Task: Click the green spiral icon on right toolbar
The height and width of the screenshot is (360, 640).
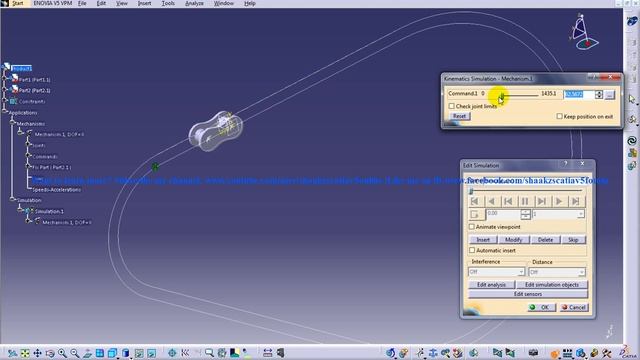Action: tap(632, 141)
